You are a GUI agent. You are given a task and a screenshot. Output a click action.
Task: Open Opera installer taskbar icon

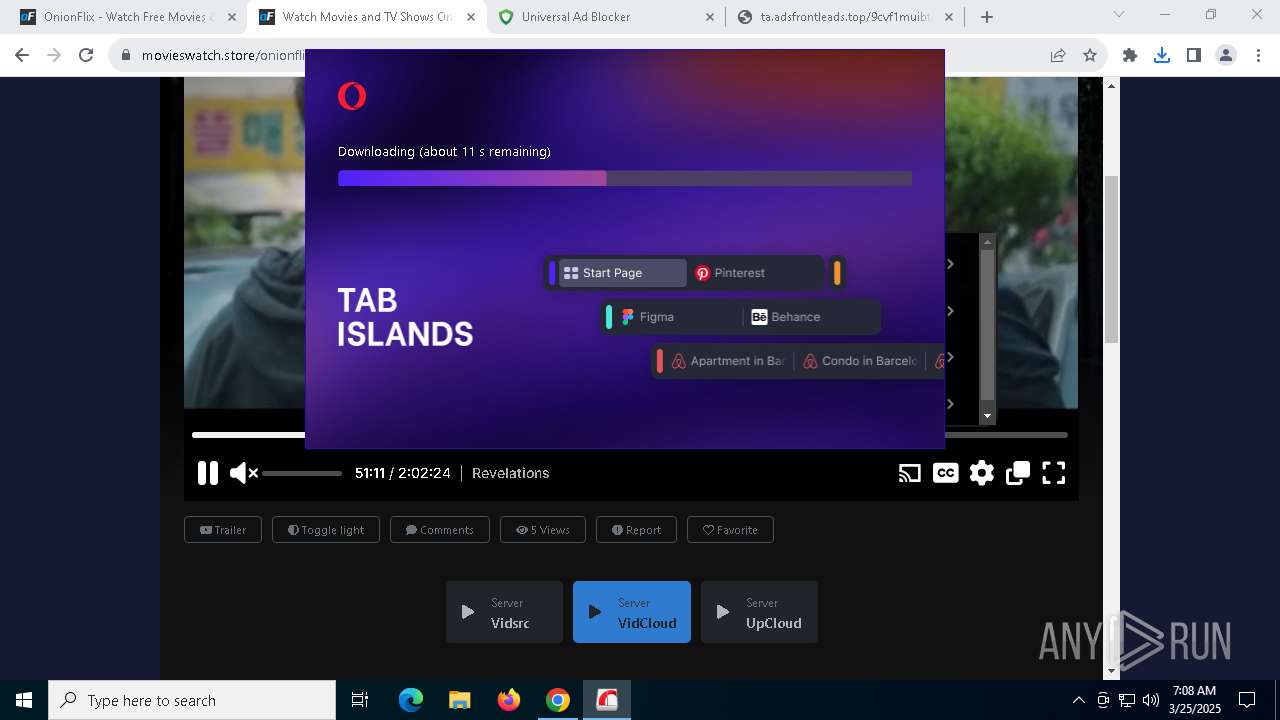click(x=607, y=700)
